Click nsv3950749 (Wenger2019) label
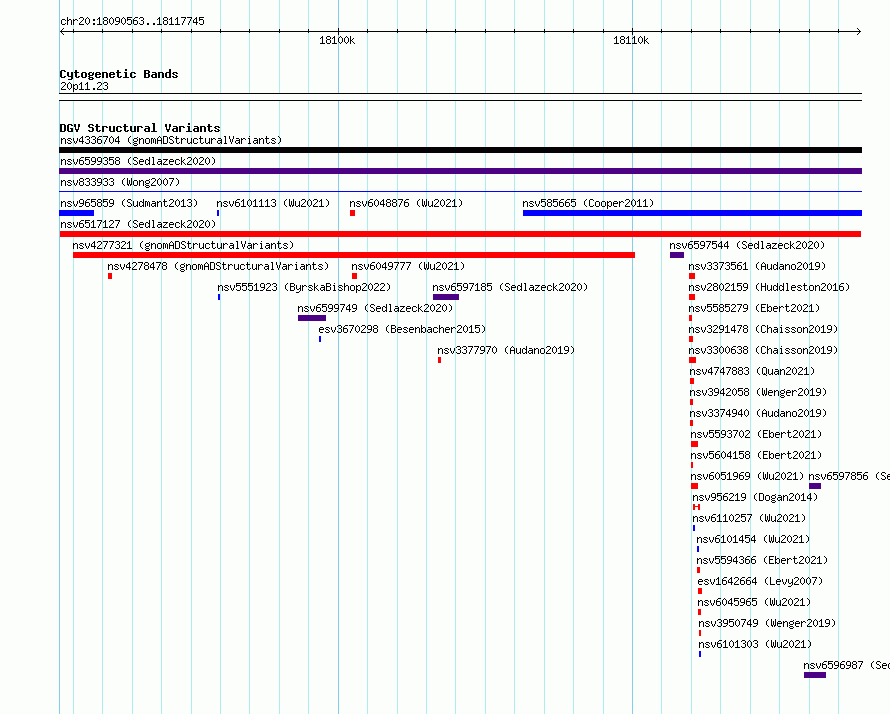The image size is (890, 714). [x=767, y=623]
